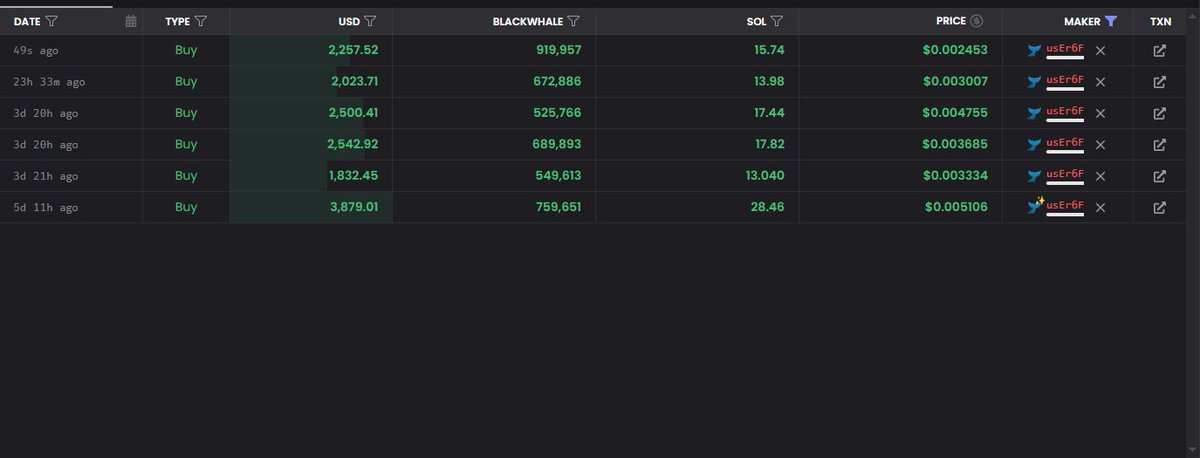Open maker usEr6F in $0.003685 row

tap(1065, 143)
